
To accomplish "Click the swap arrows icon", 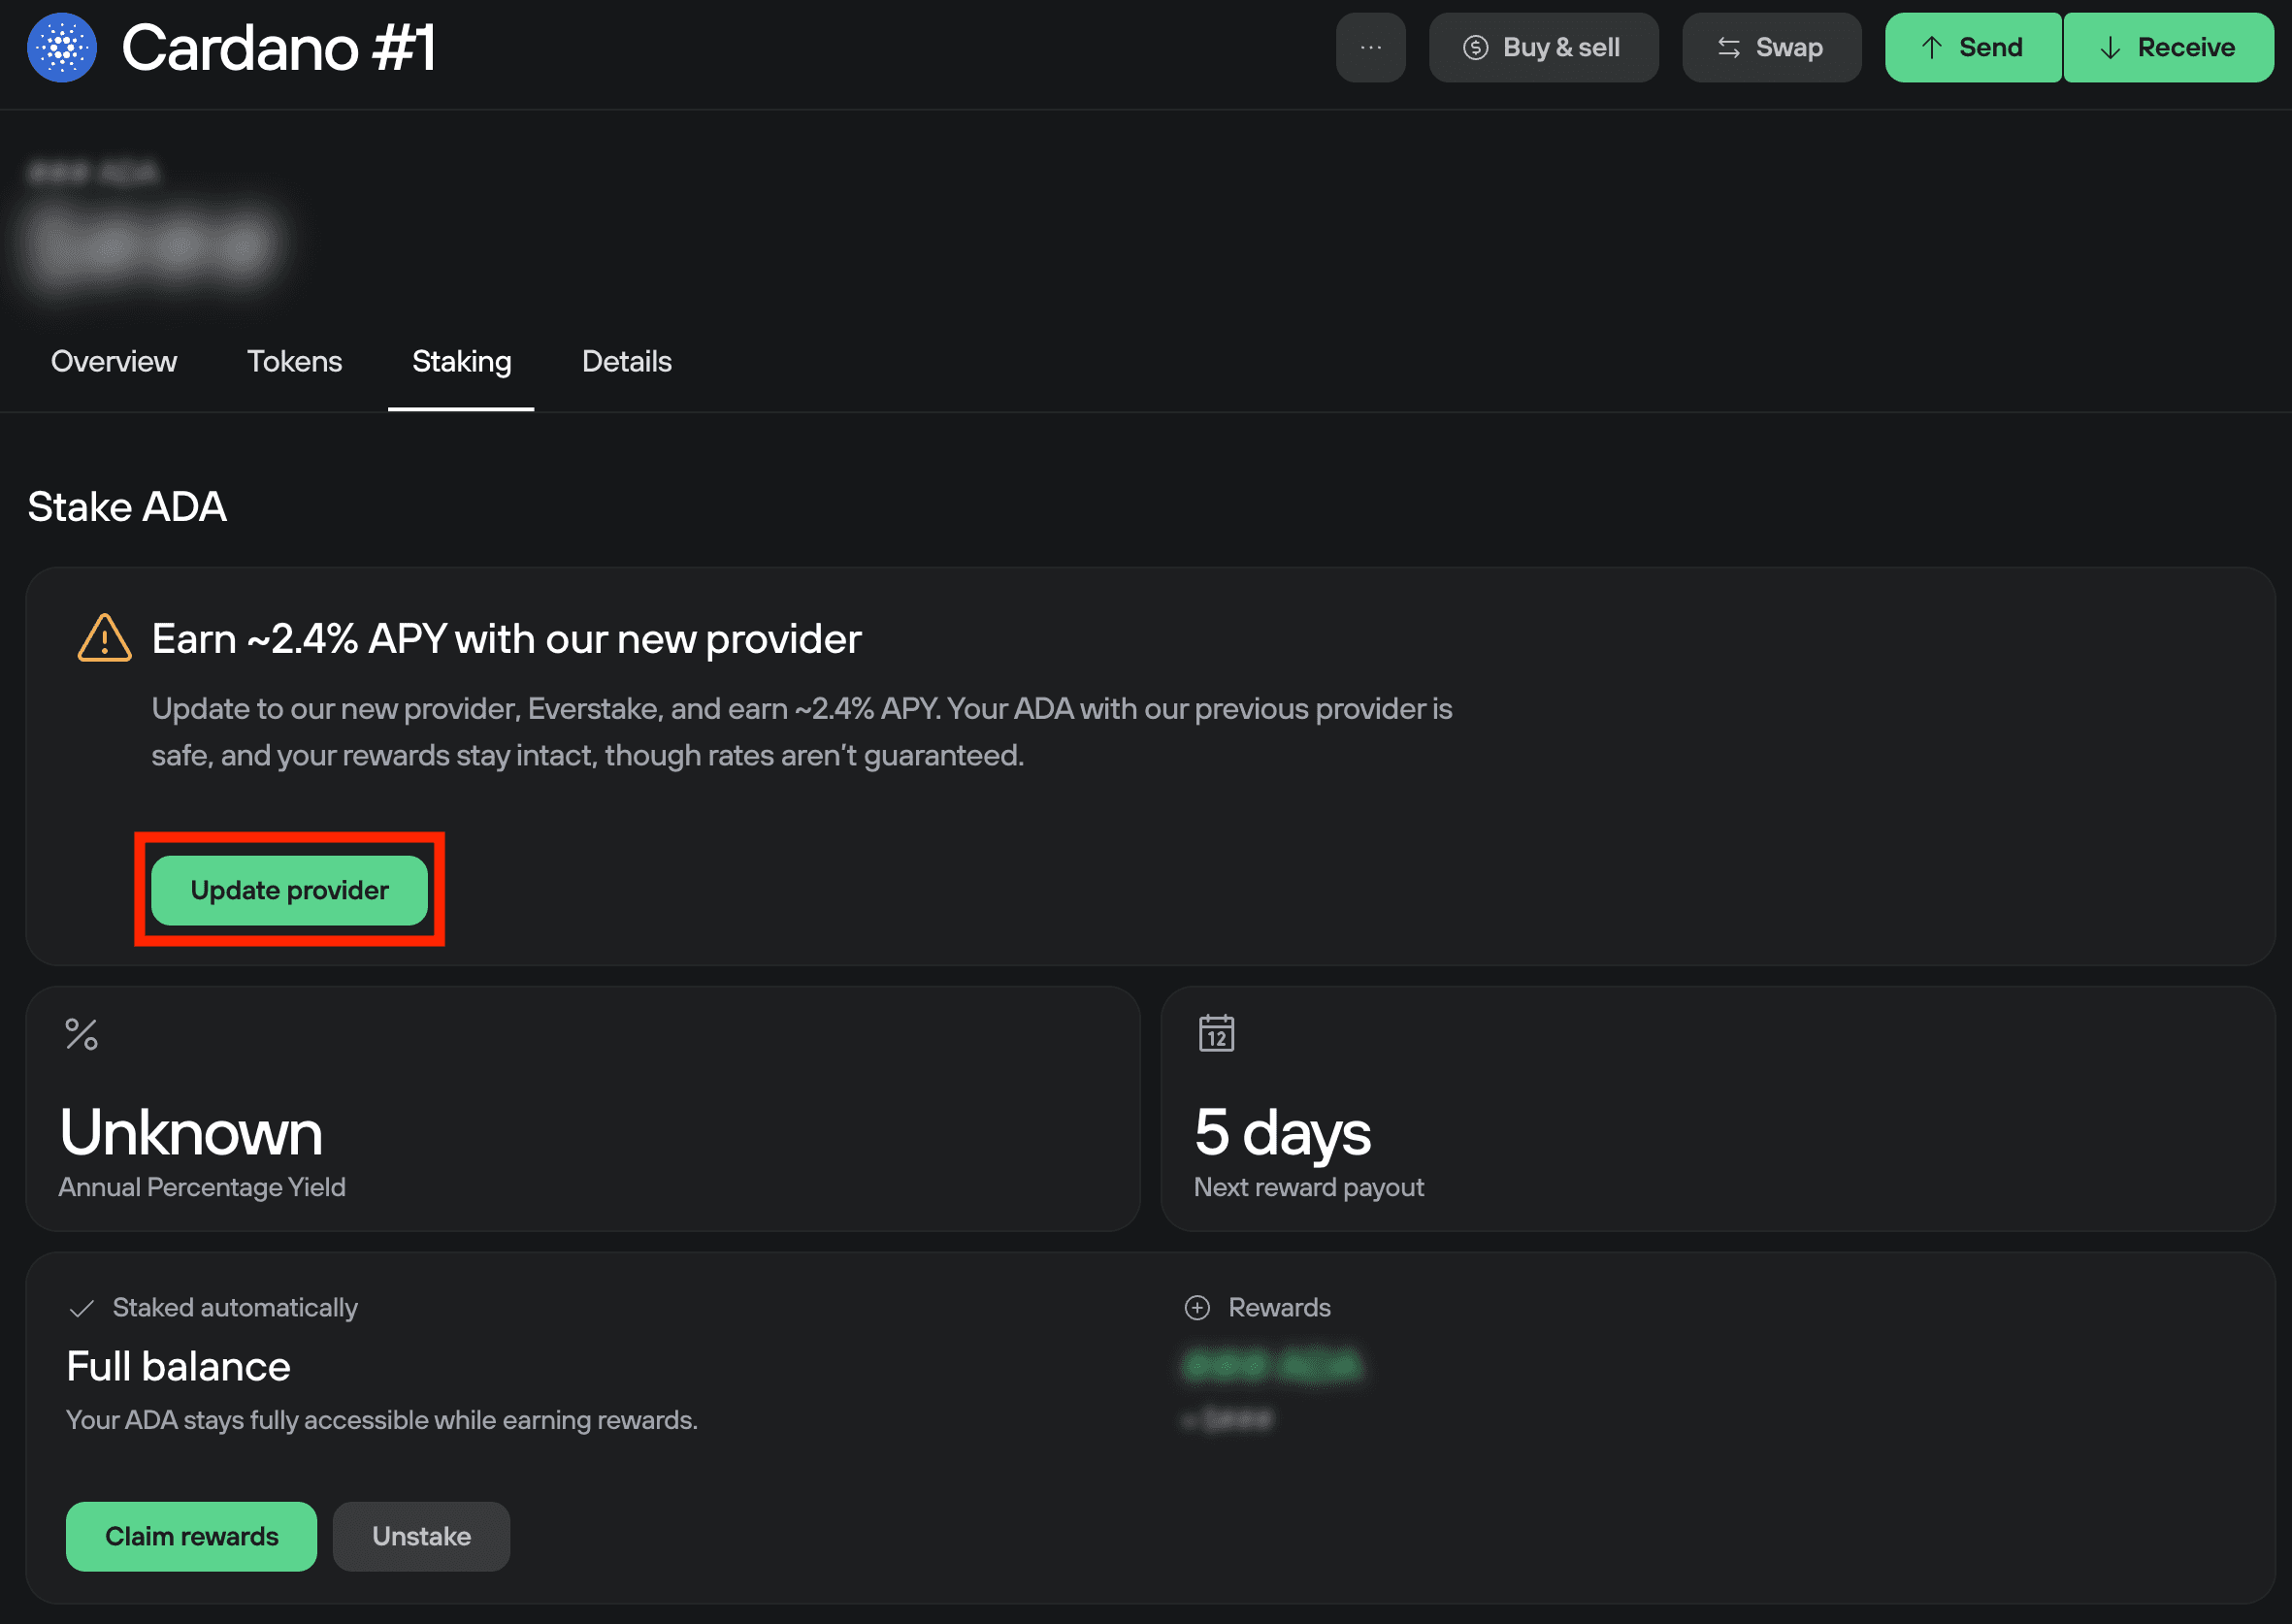I will pyautogui.click(x=1729, y=47).
